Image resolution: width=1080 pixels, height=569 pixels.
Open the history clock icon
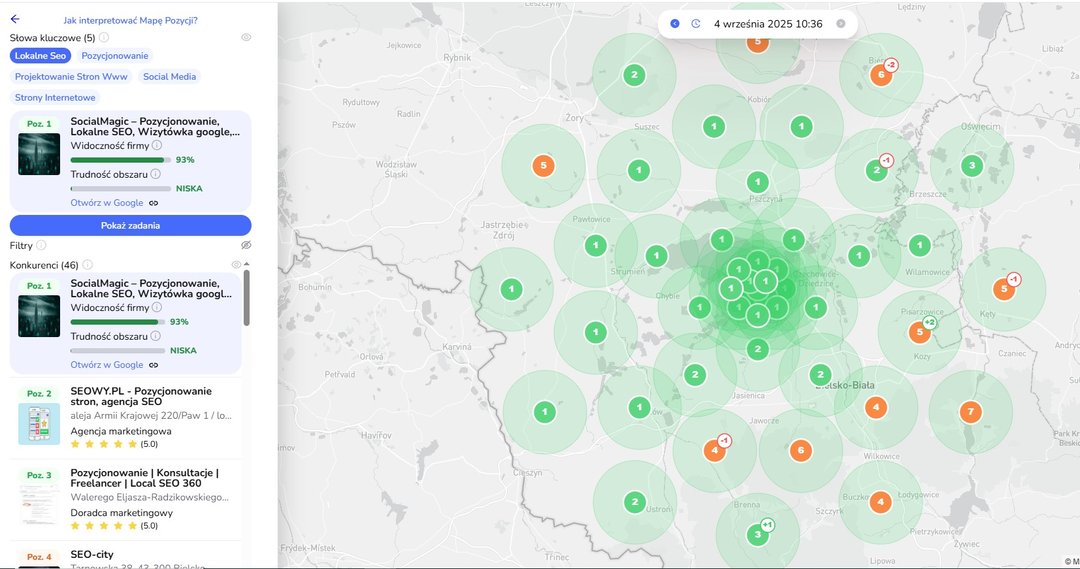(x=696, y=23)
